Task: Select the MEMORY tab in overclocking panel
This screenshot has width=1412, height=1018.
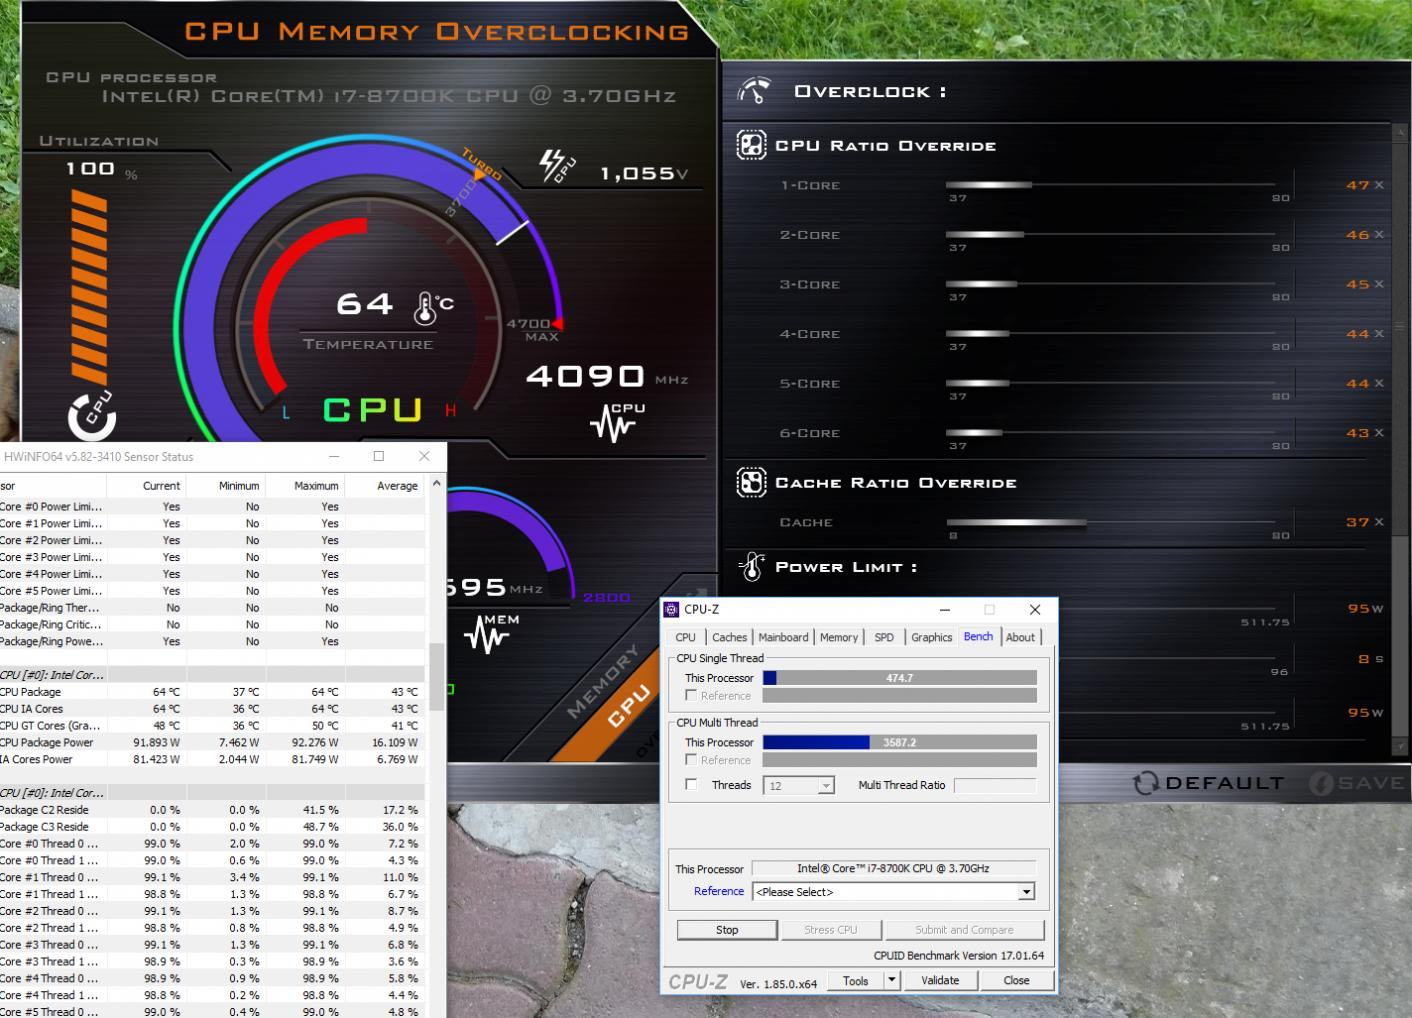Action: (602, 681)
